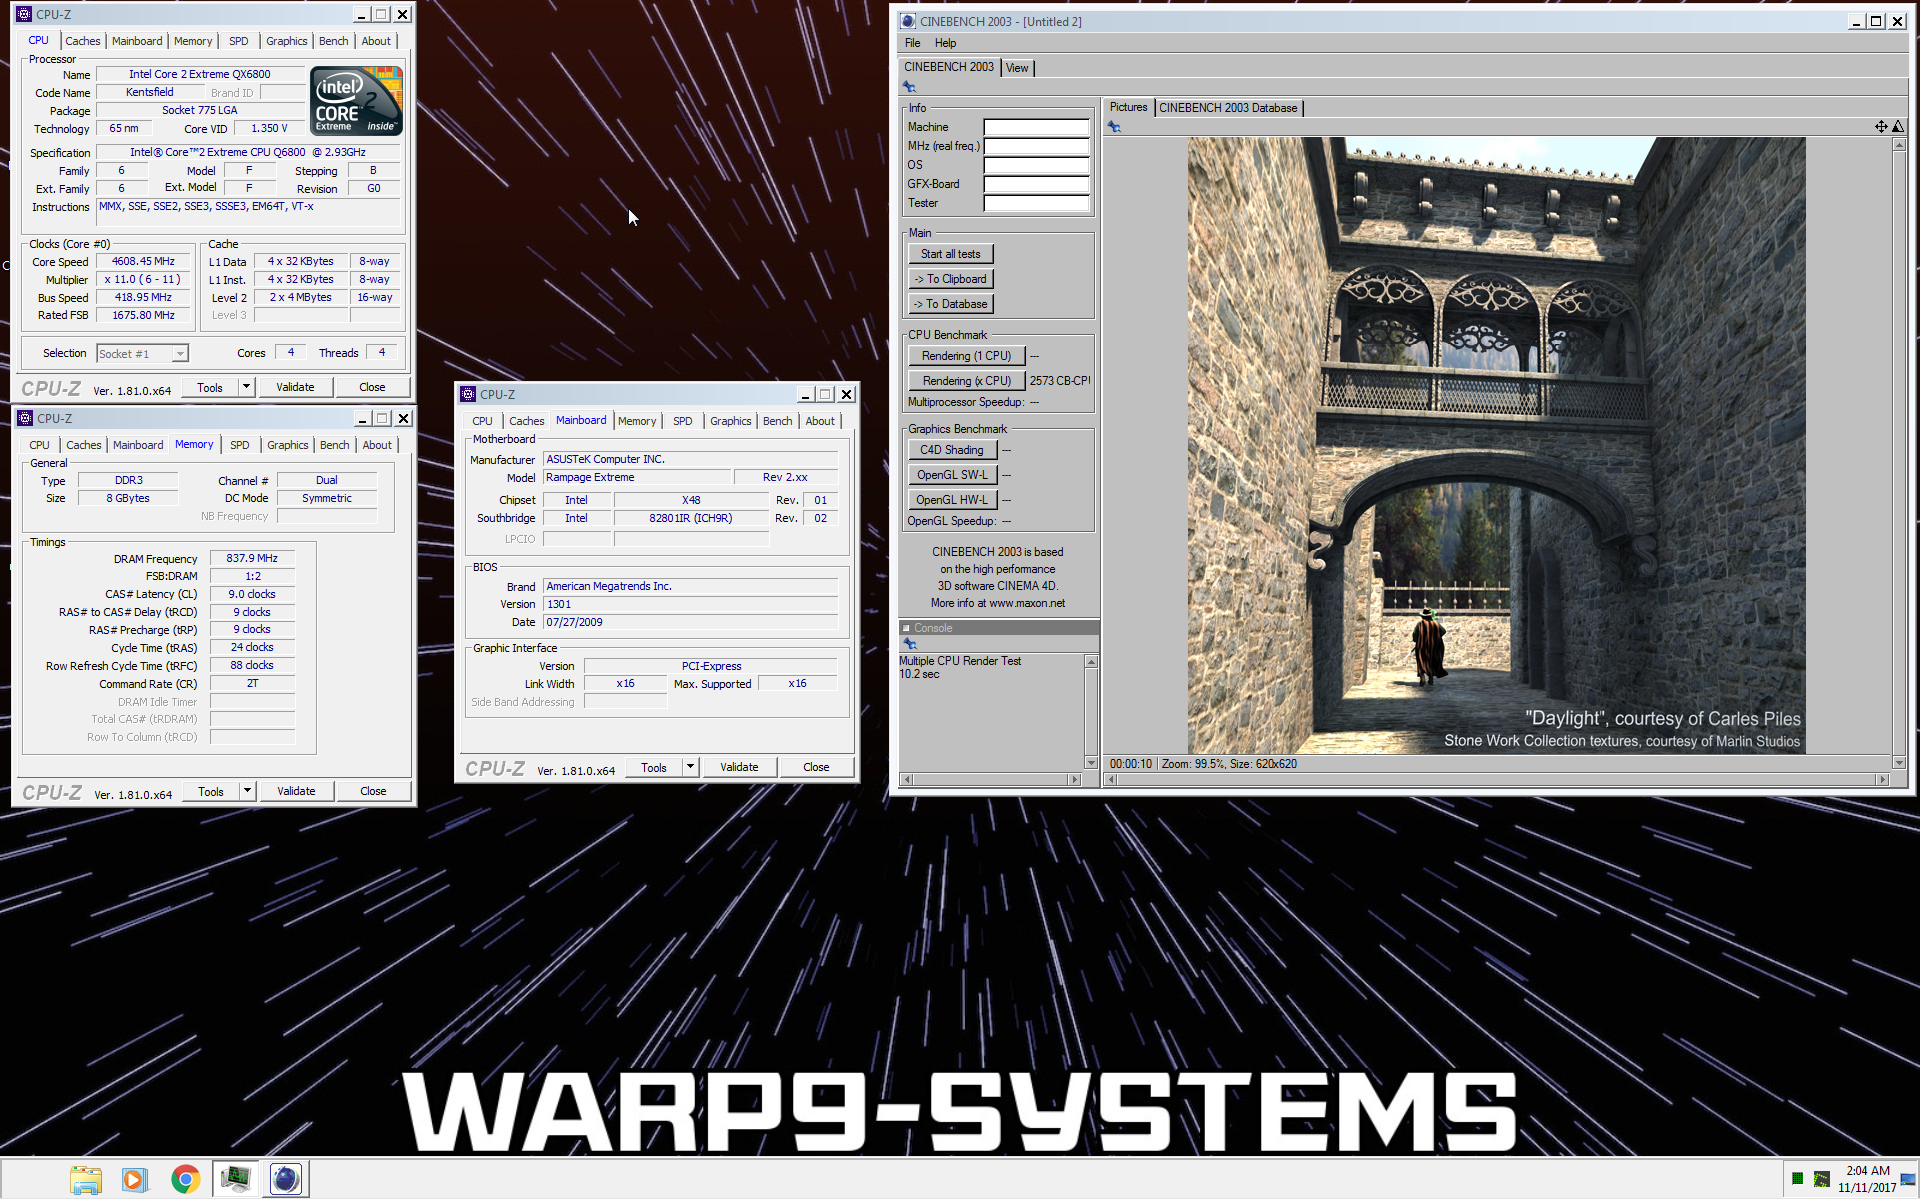Screen dimensions: 1920x1200
Task: Click the Daylight rendered castle picture
Action: [1496, 445]
